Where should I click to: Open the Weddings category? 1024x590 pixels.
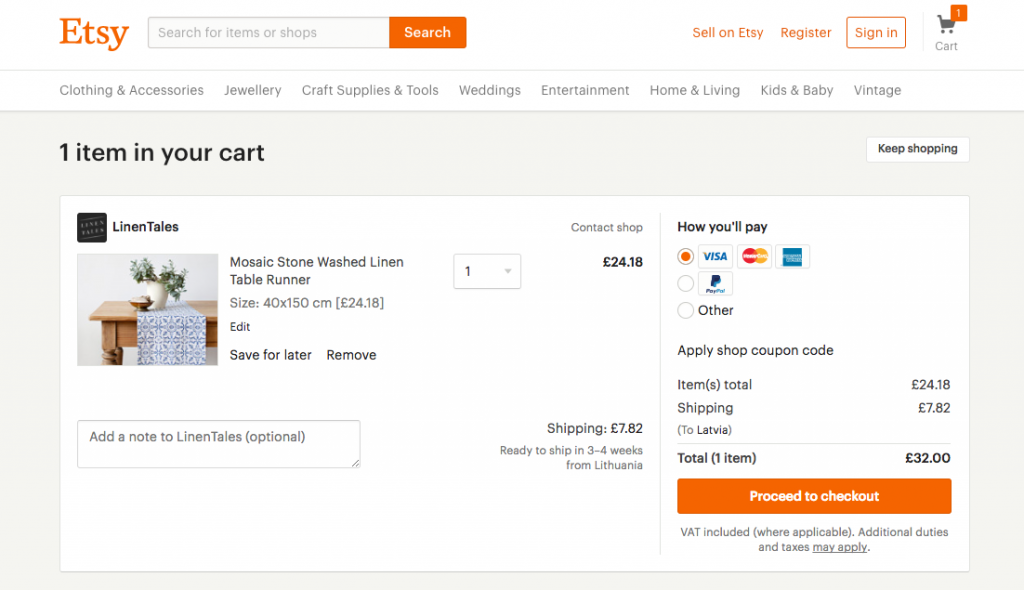[490, 90]
